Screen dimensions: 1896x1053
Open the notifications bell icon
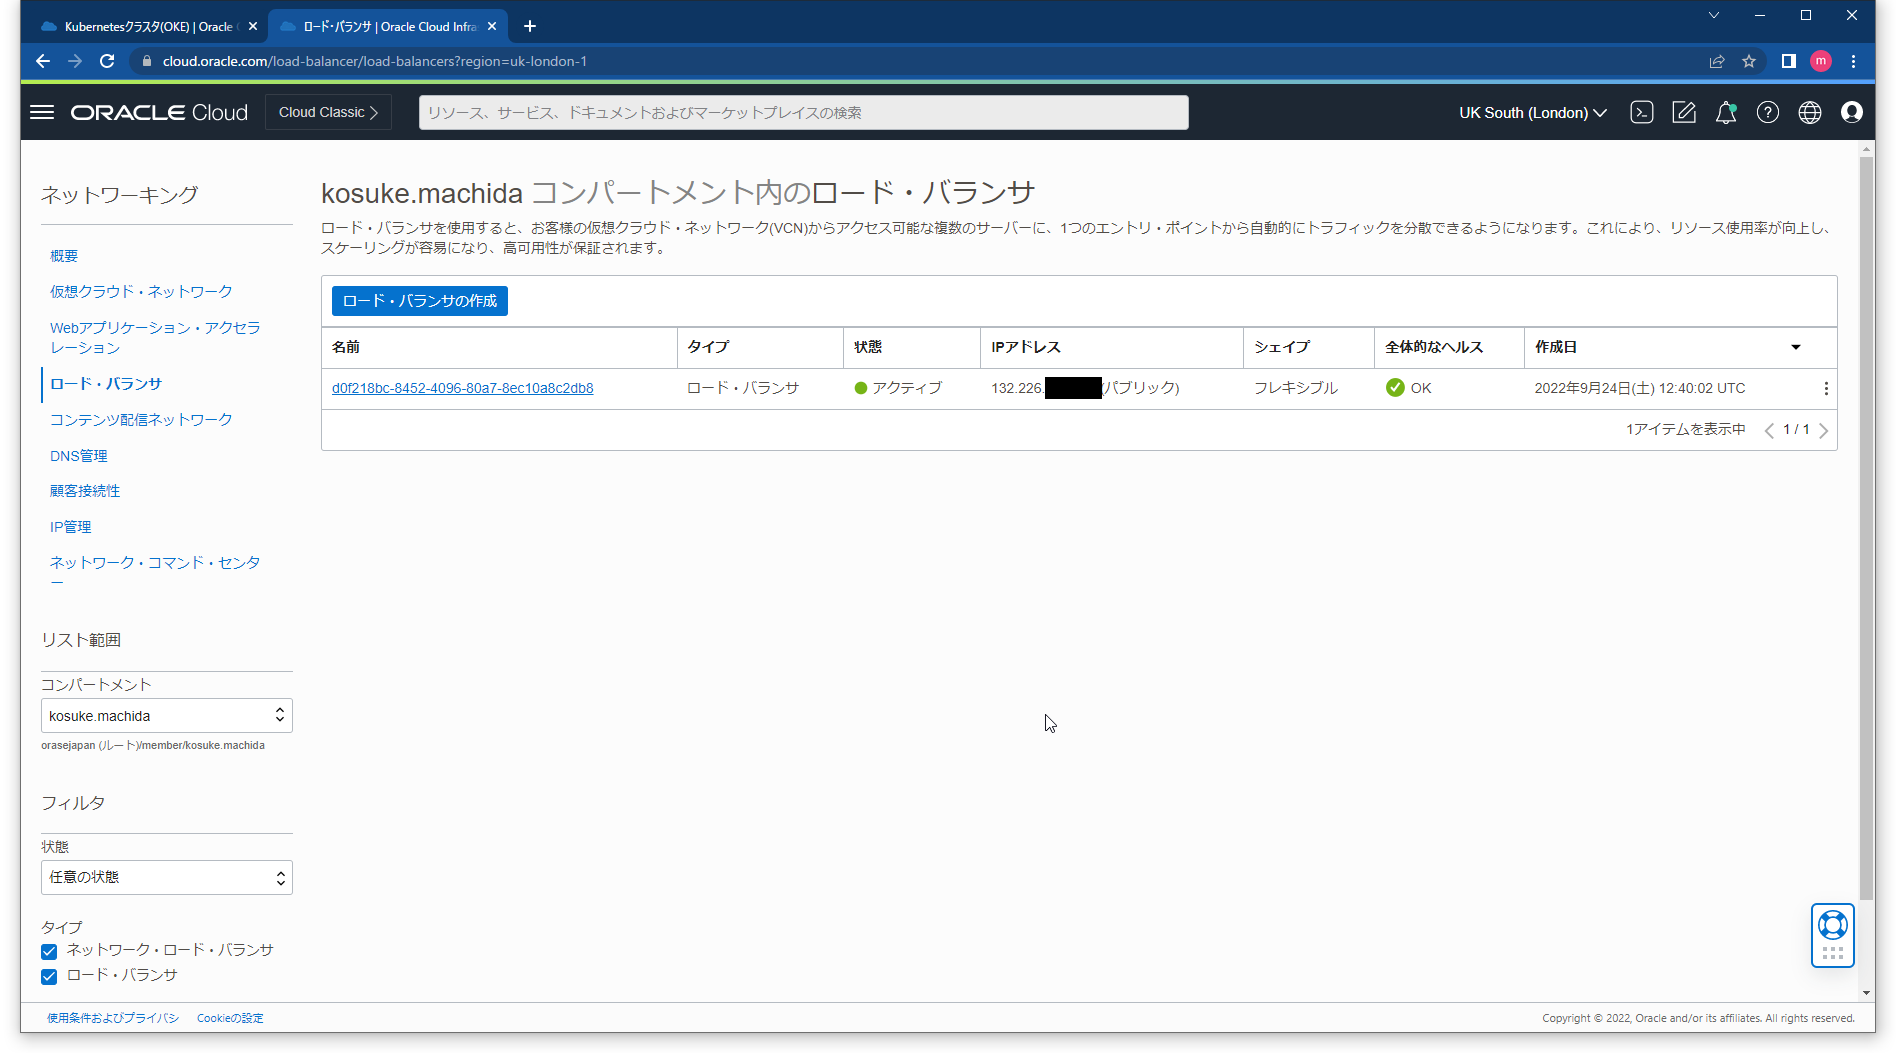pos(1726,112)
